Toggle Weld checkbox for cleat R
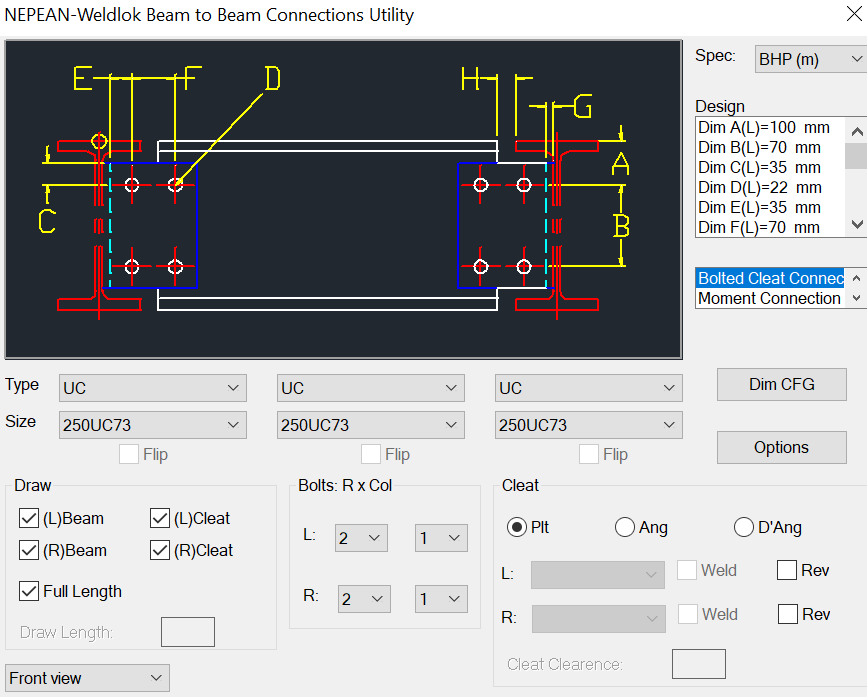Screen dimensions: 867x697 (688, 614)
